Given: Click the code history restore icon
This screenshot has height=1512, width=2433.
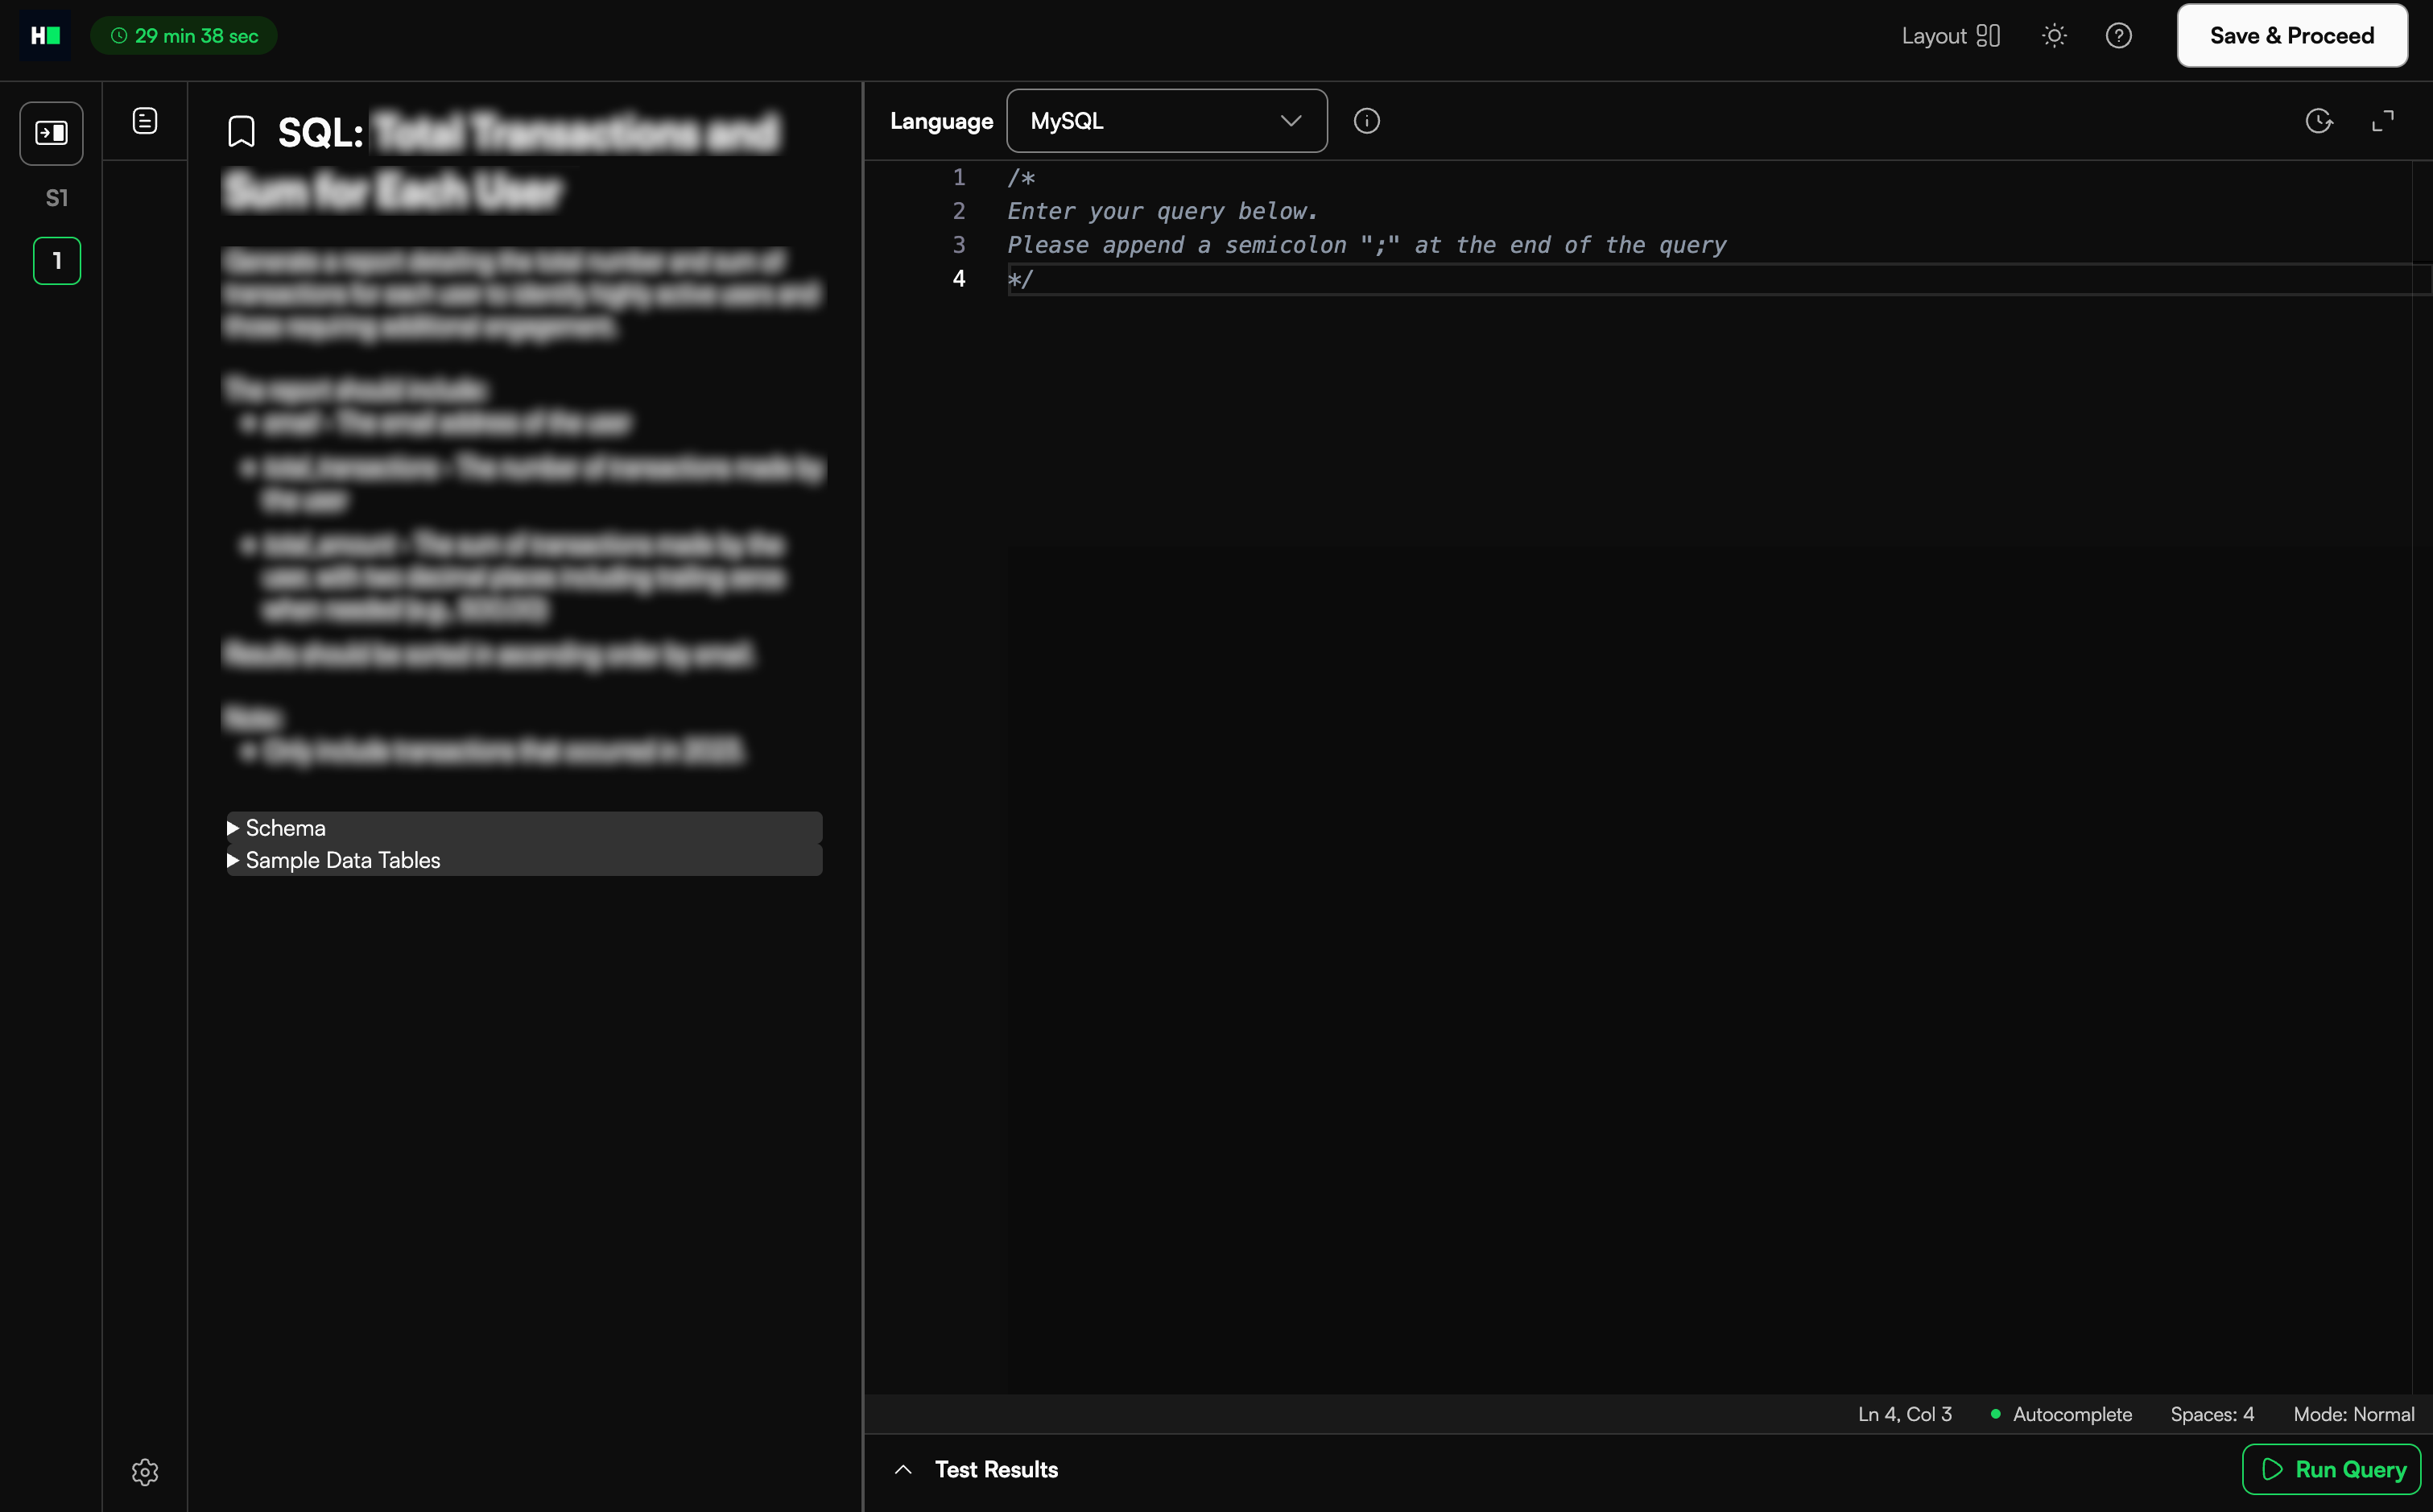Looking at the screenshot, I should (2318, 121).
